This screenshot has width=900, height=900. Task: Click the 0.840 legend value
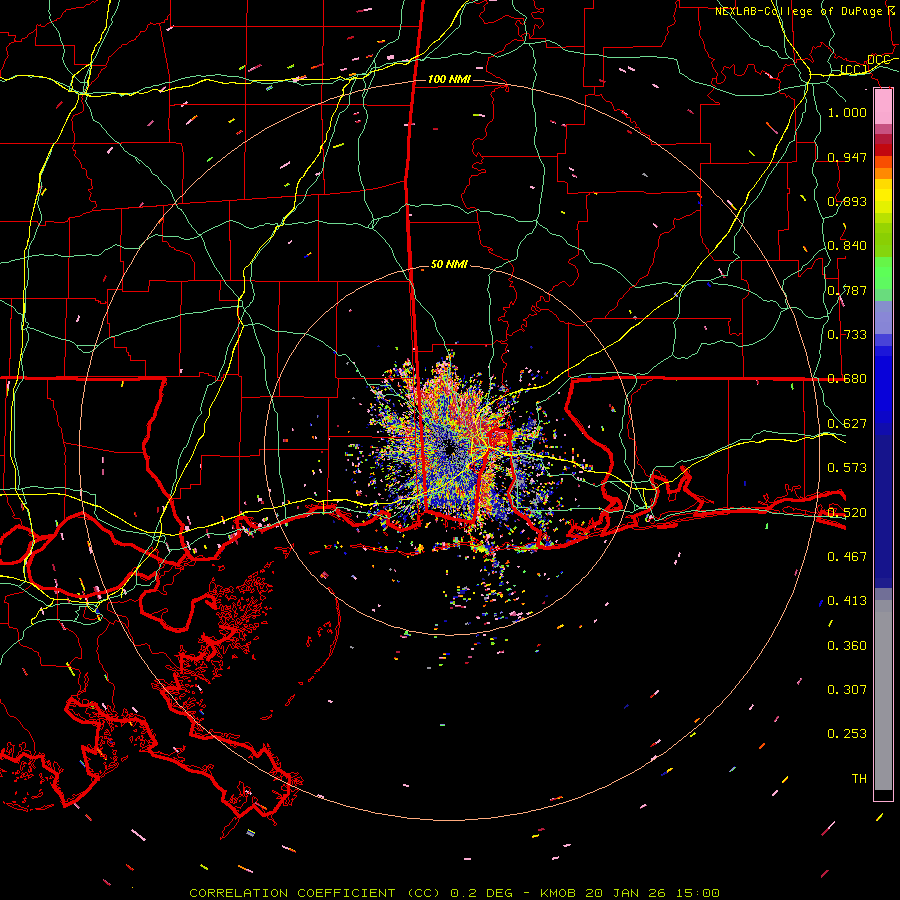pyautogui.click(x=847, y=245)
